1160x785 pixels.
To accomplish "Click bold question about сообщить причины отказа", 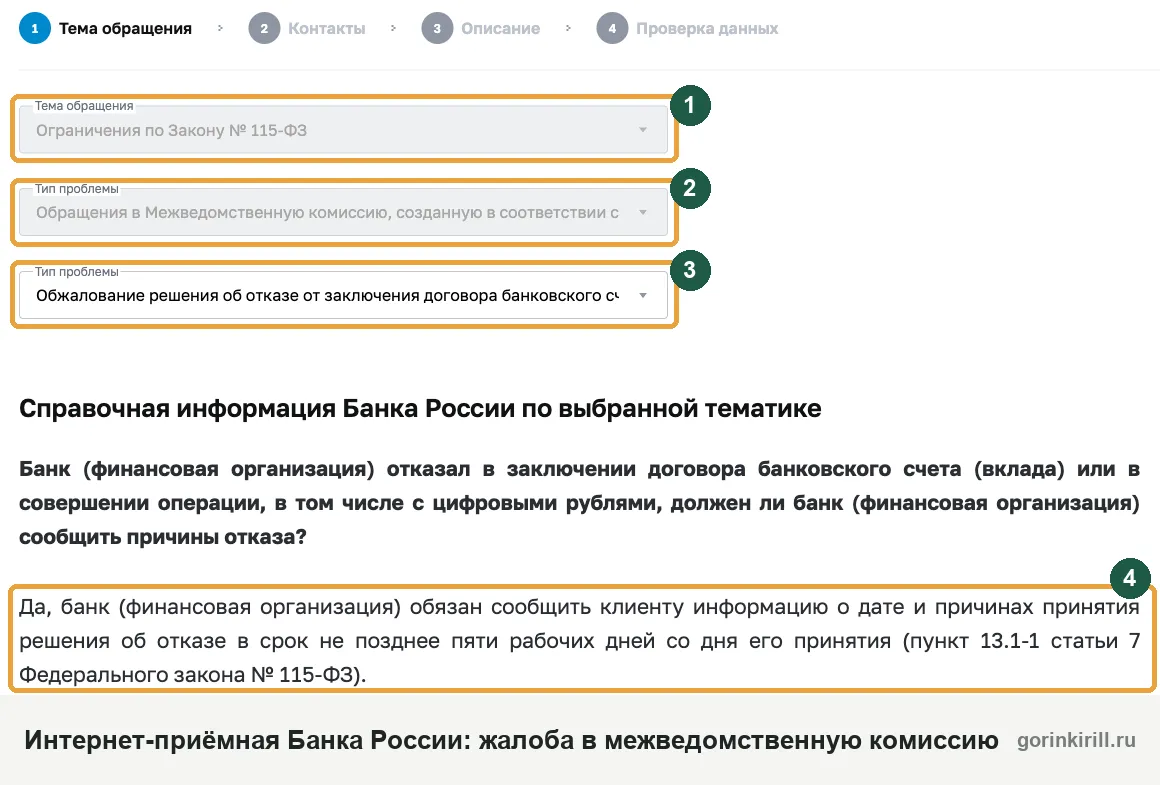I will 579,503.
